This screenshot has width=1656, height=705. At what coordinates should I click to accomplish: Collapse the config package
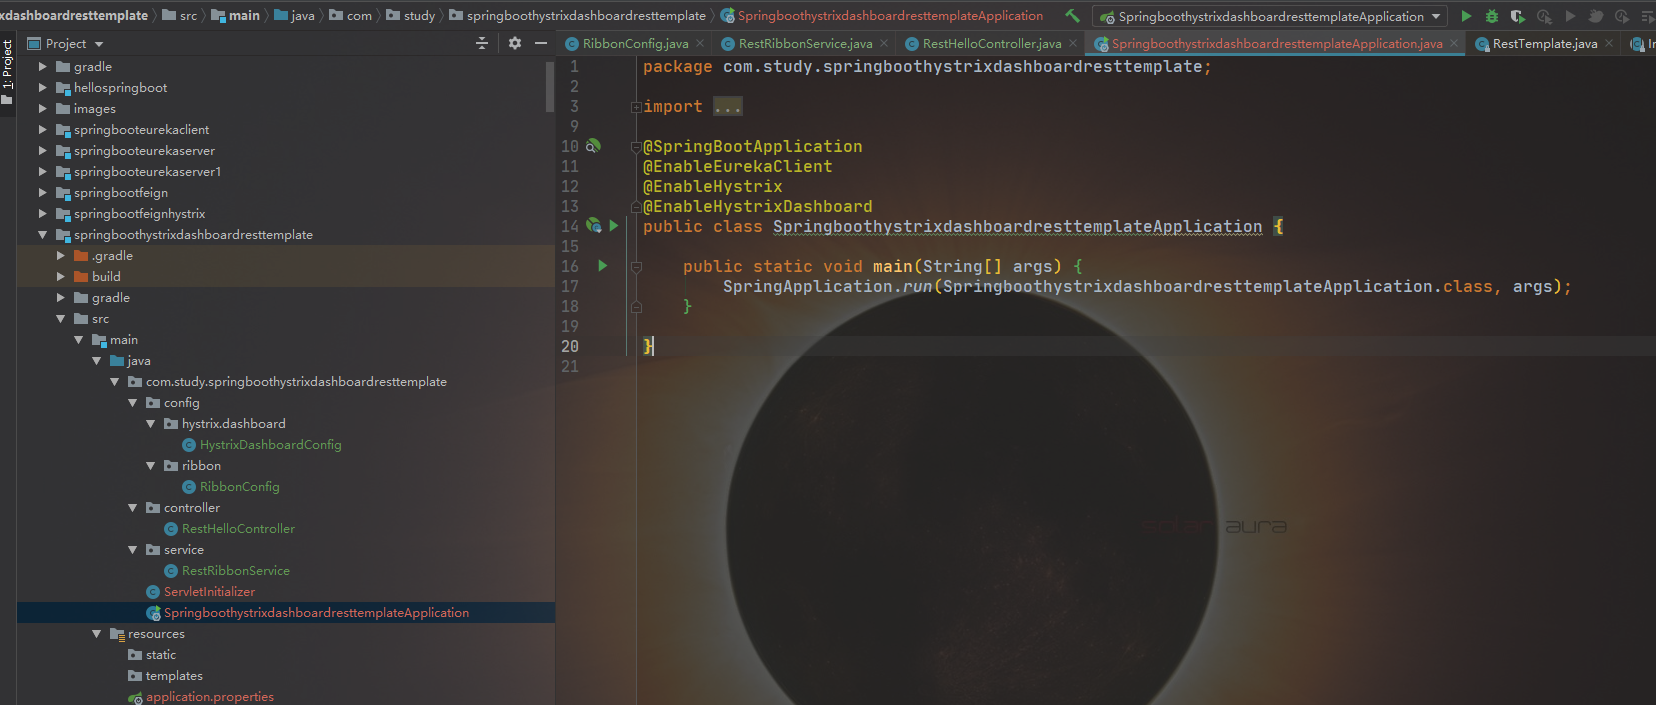pyautogui.click(x=132, y=403)
